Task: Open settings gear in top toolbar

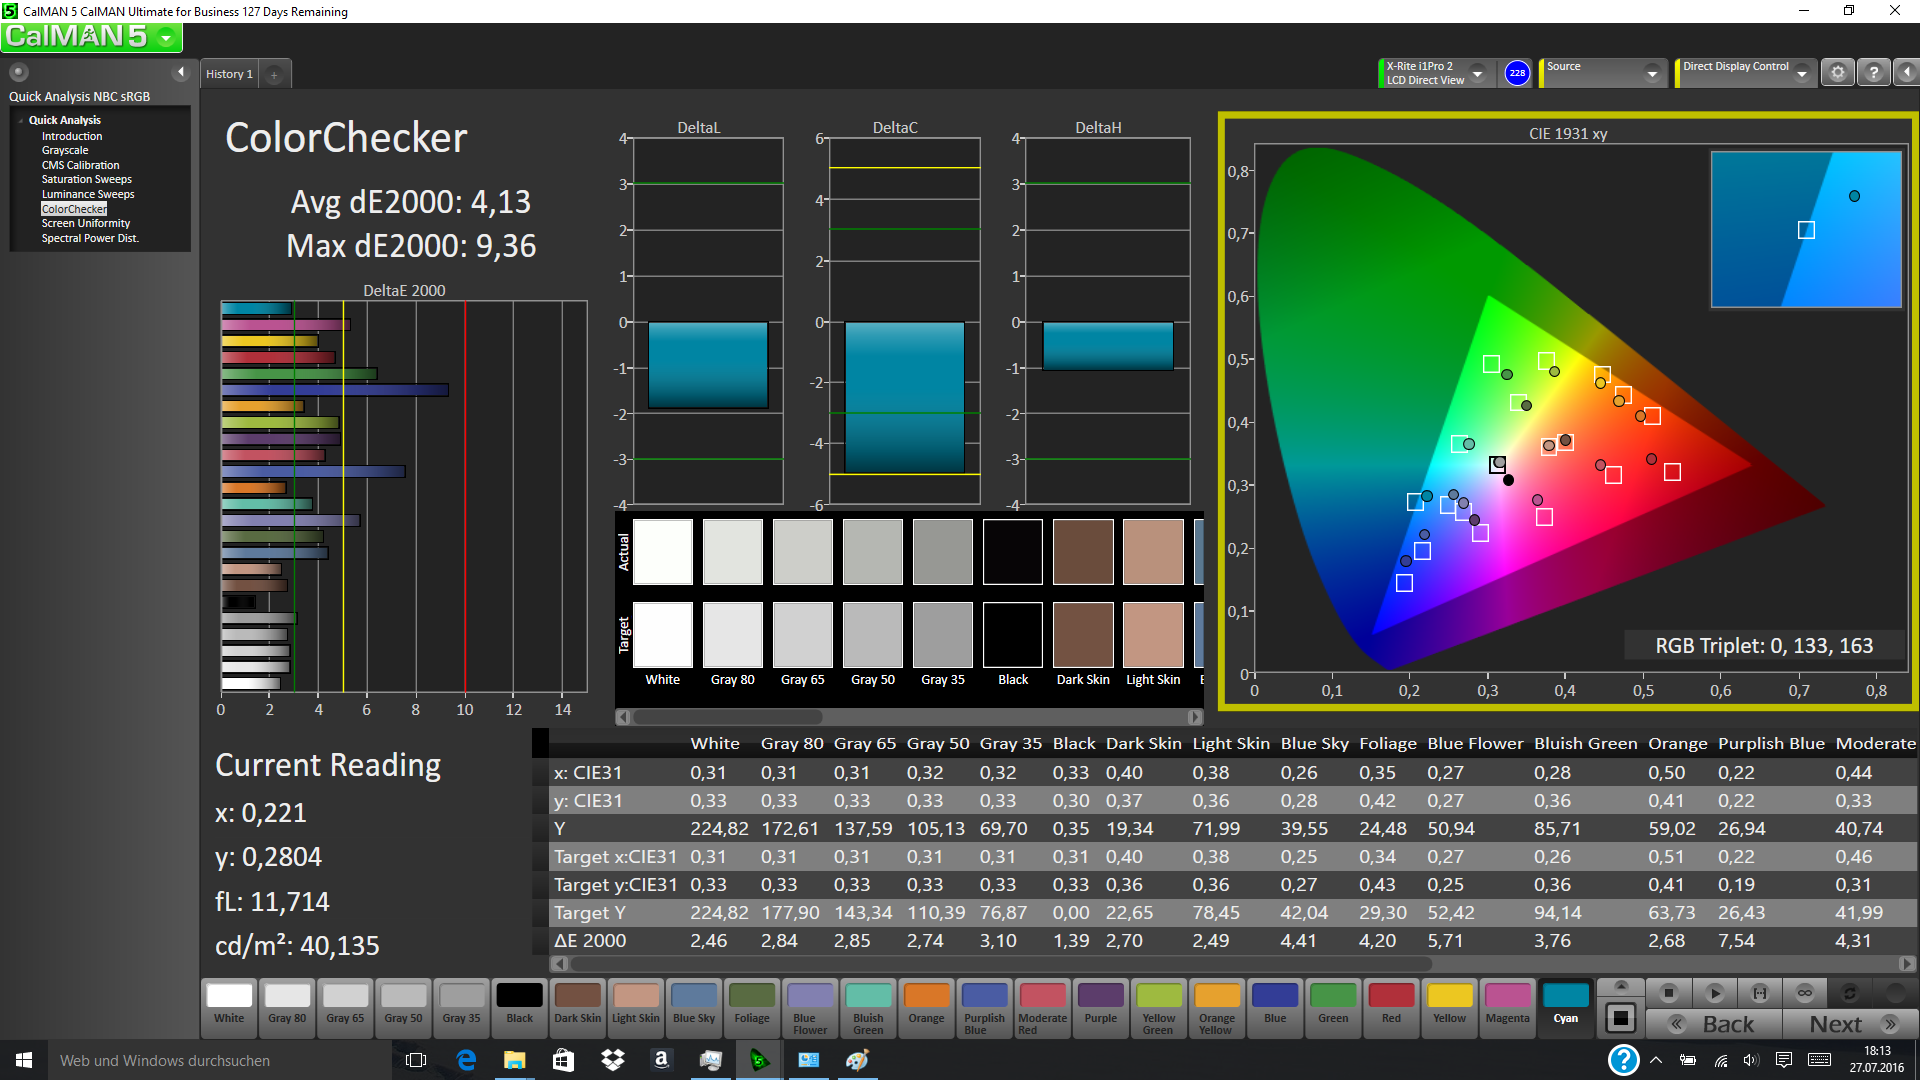Action: [1837, 73]
